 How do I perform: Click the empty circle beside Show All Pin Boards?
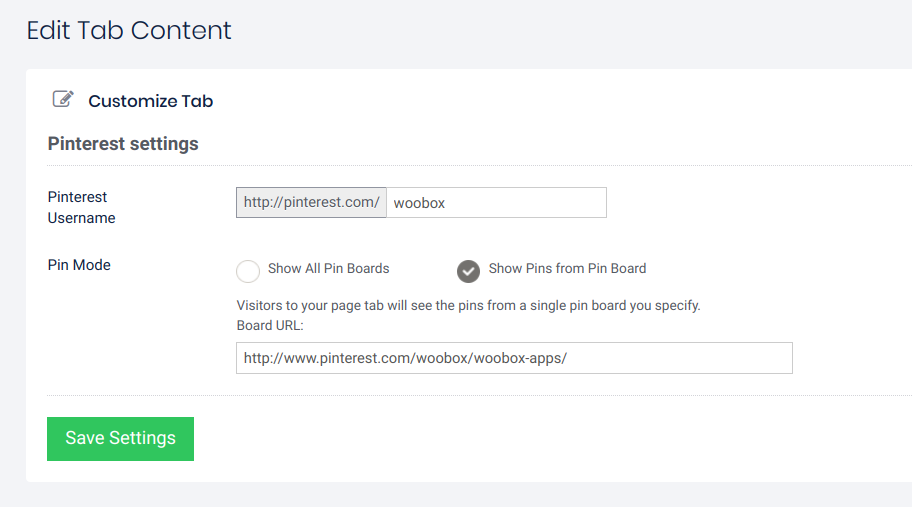pyautogui.click(x=248, y=271)
